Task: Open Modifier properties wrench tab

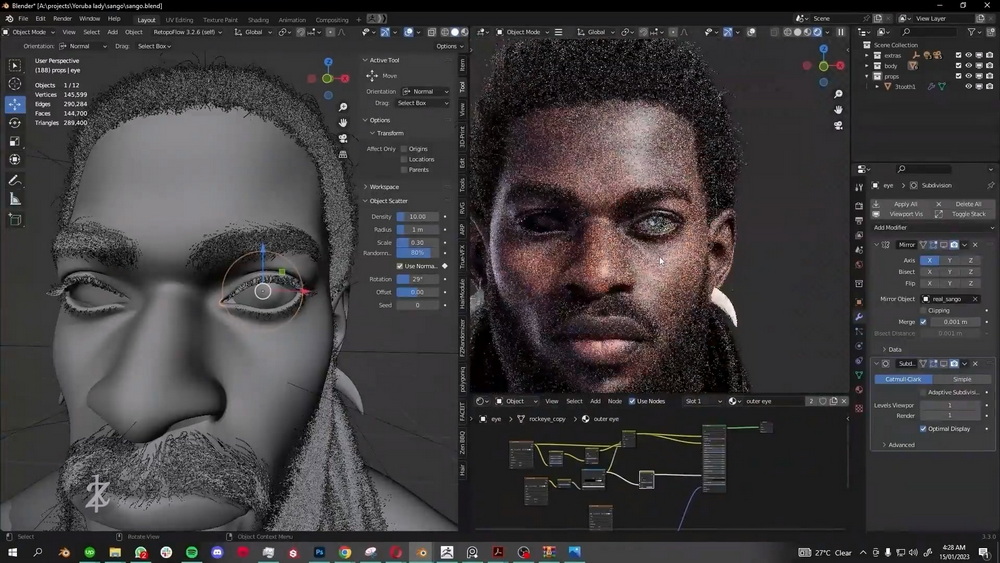Action: (859, 316)
